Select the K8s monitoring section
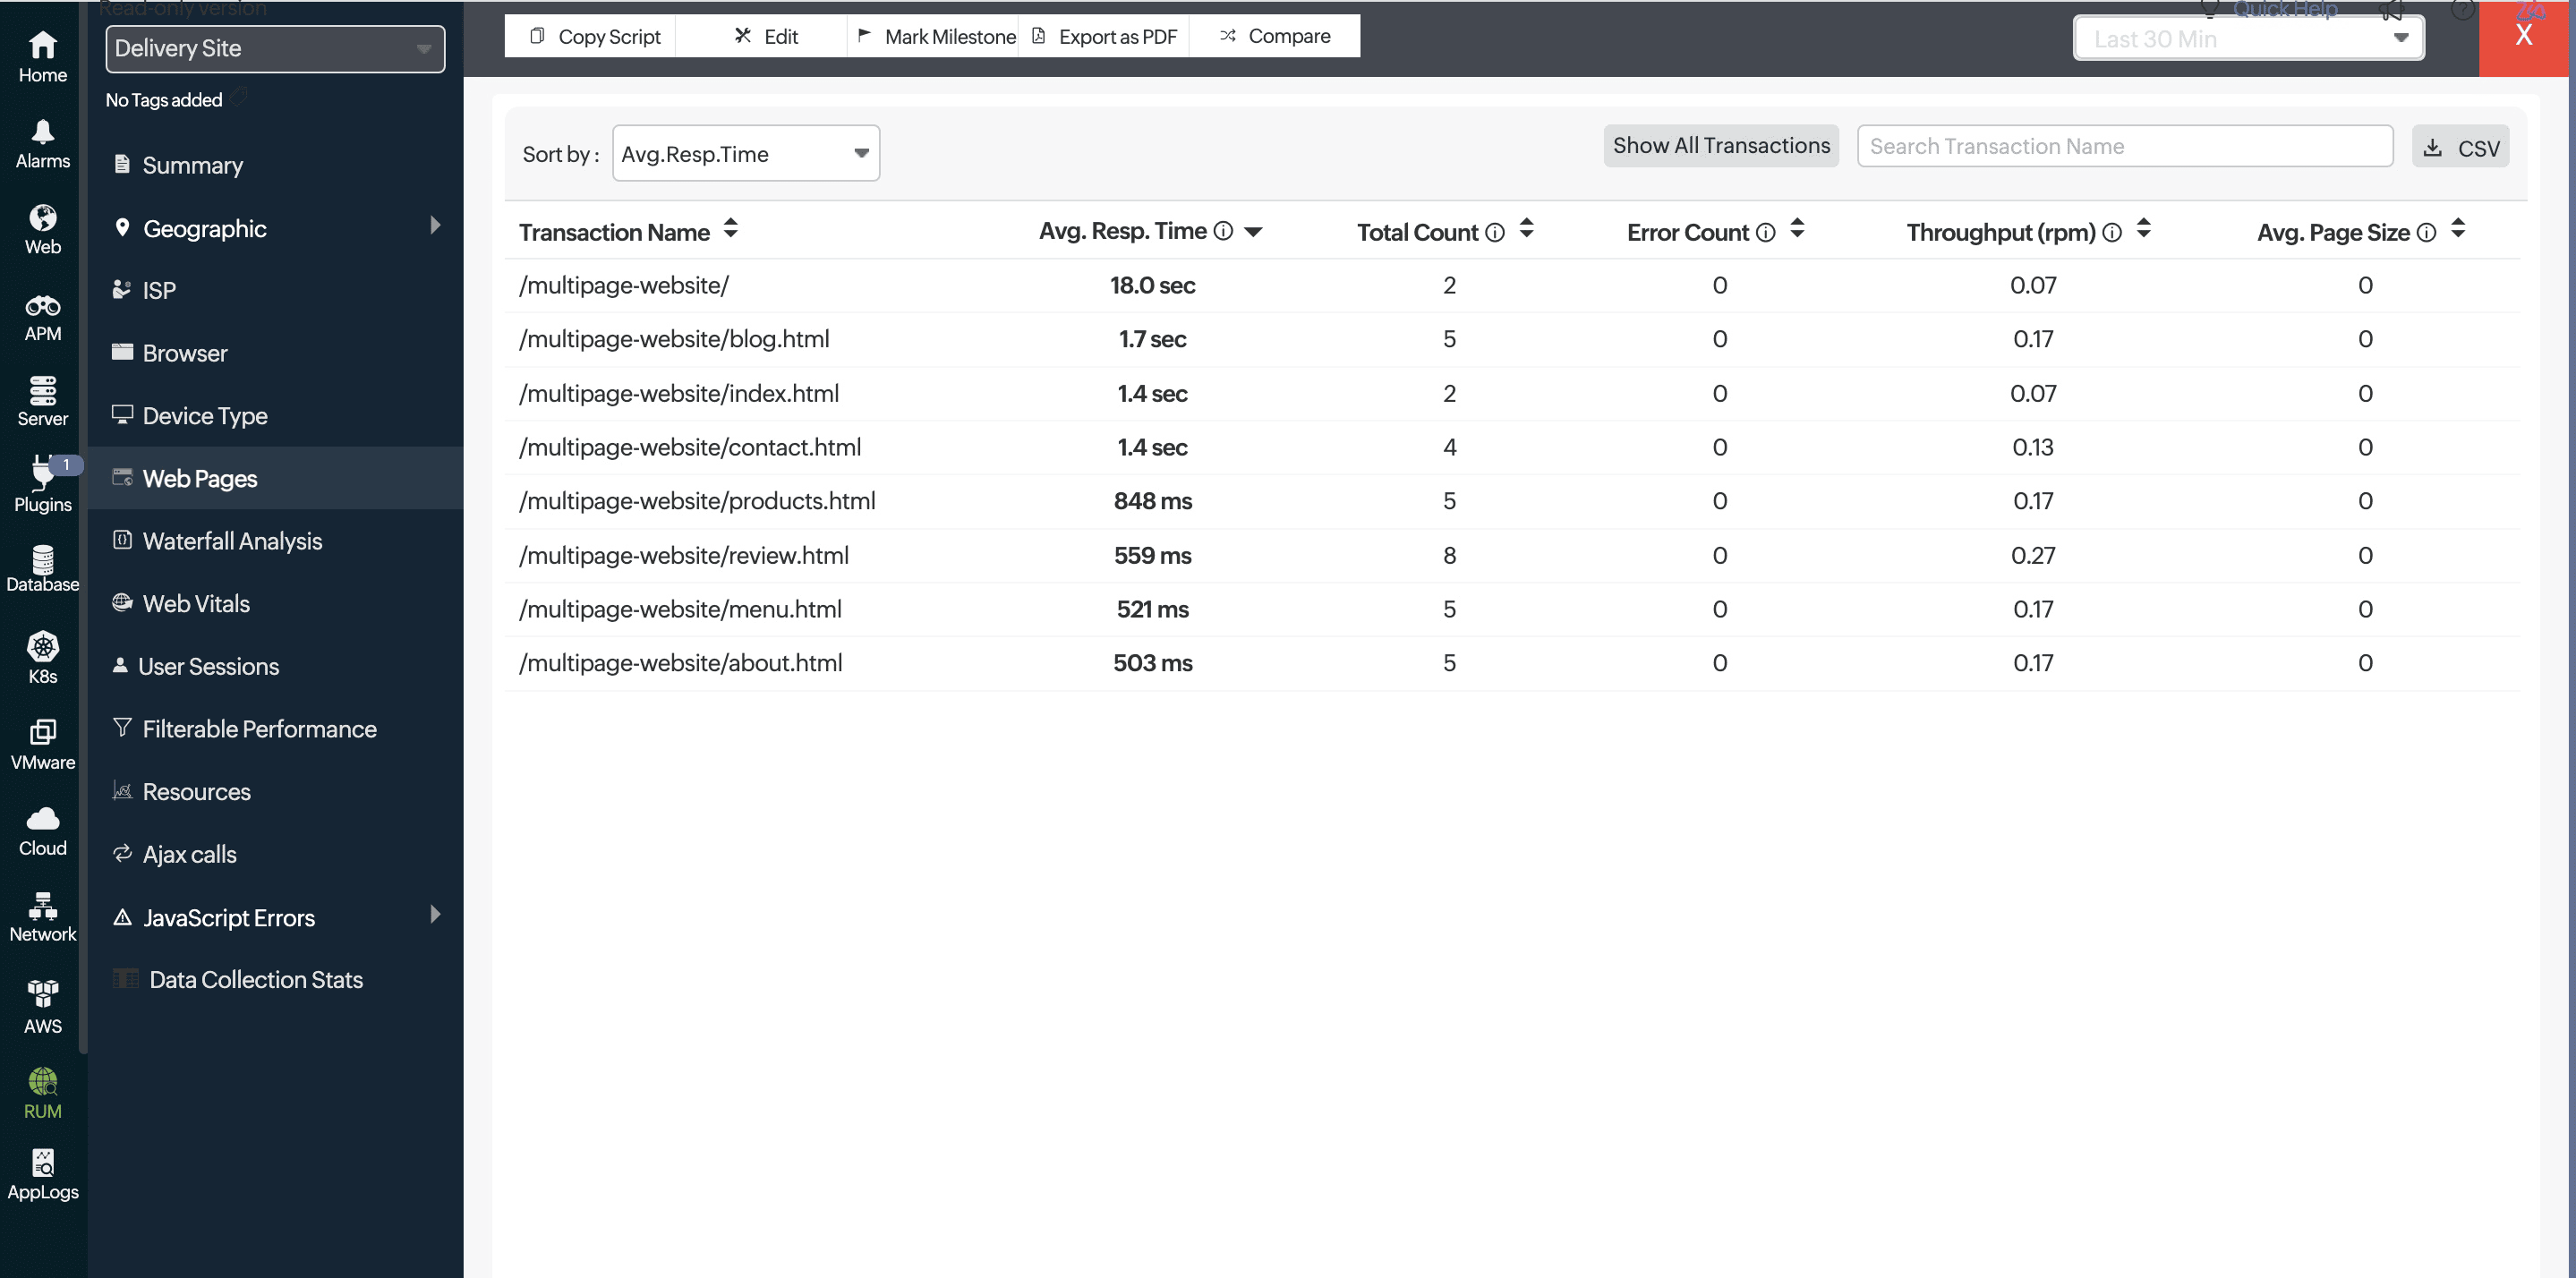2576x1278 pixels. pos(42,655)
